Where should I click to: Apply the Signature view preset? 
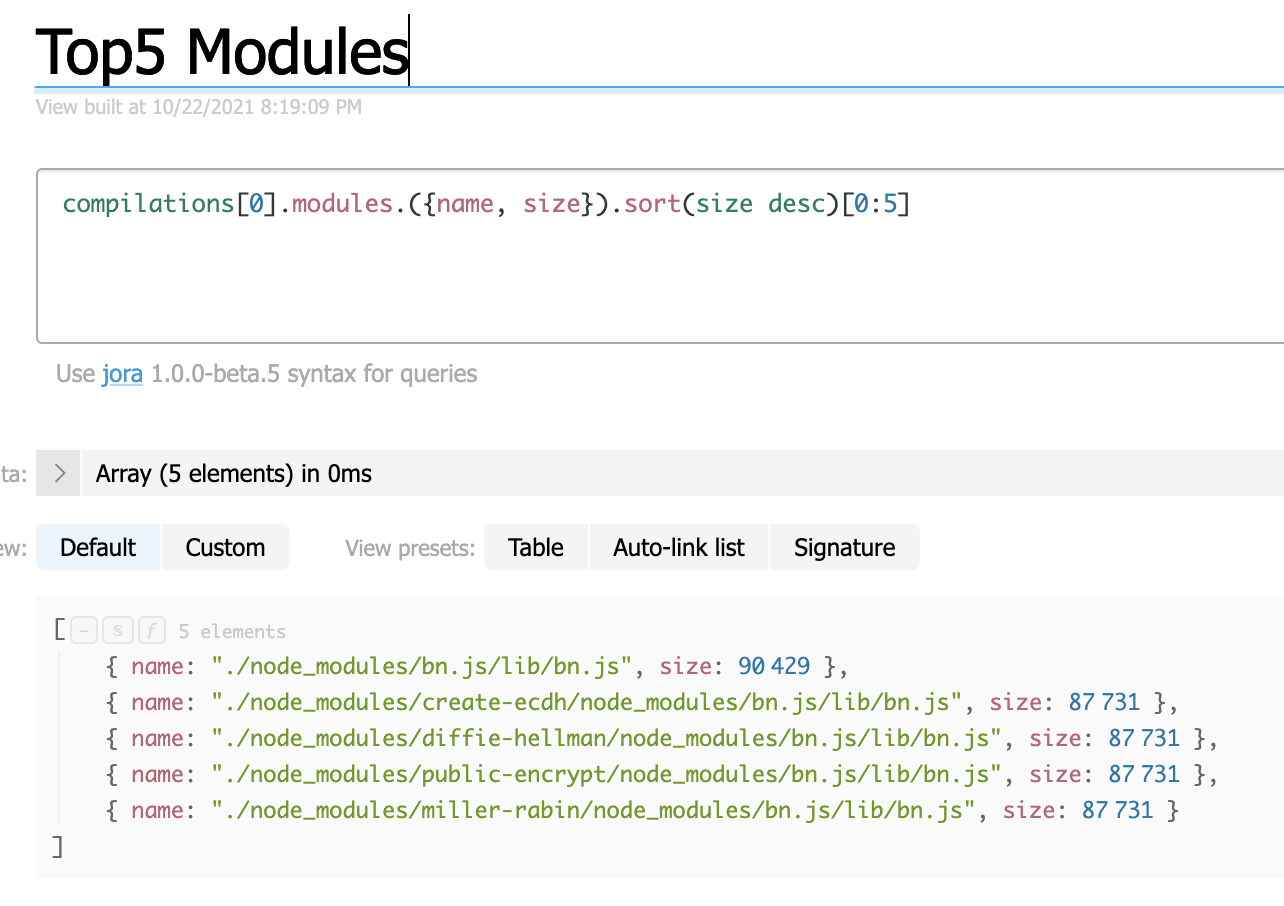coord(844,547)
